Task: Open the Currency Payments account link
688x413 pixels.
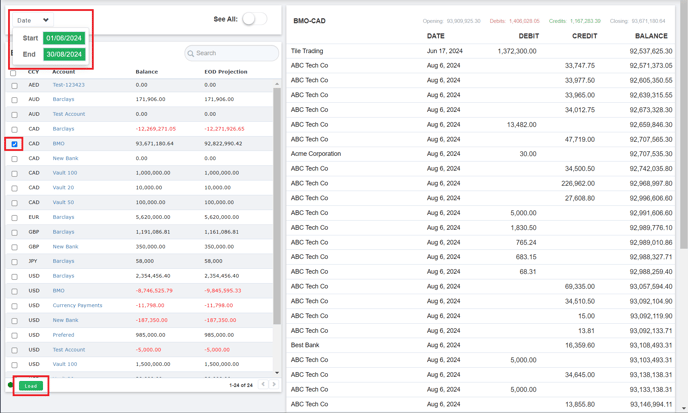Action: click(77, 306)
